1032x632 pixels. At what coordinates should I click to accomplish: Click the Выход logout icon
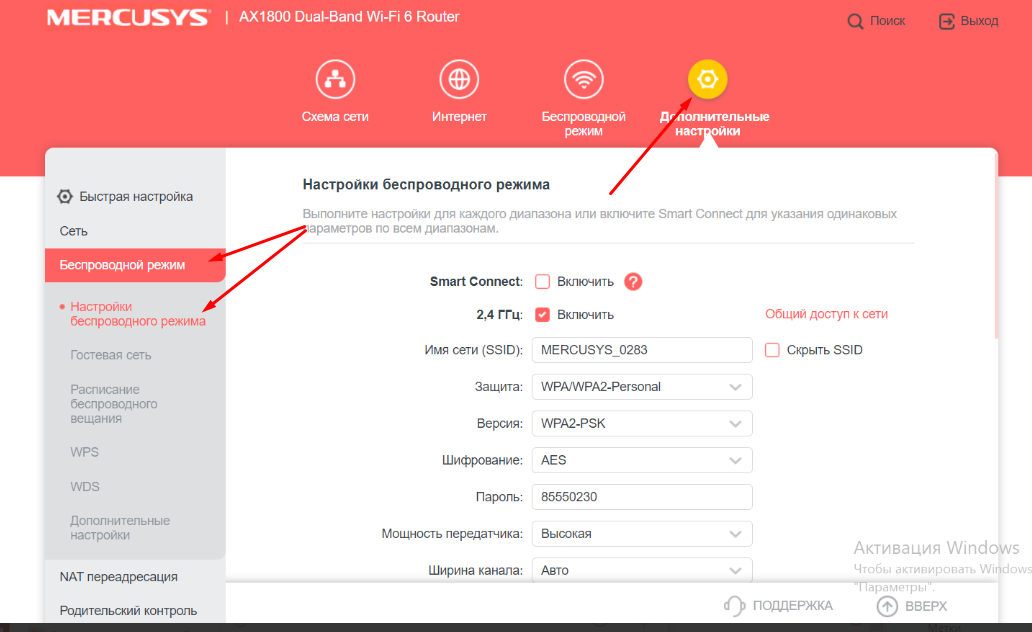click(946, 21)
